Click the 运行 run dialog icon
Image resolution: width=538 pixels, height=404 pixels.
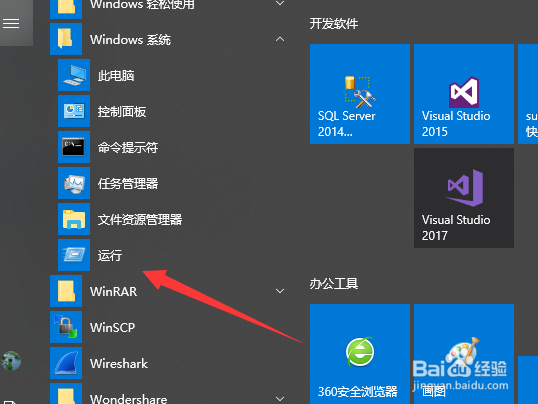coord(74,255)
